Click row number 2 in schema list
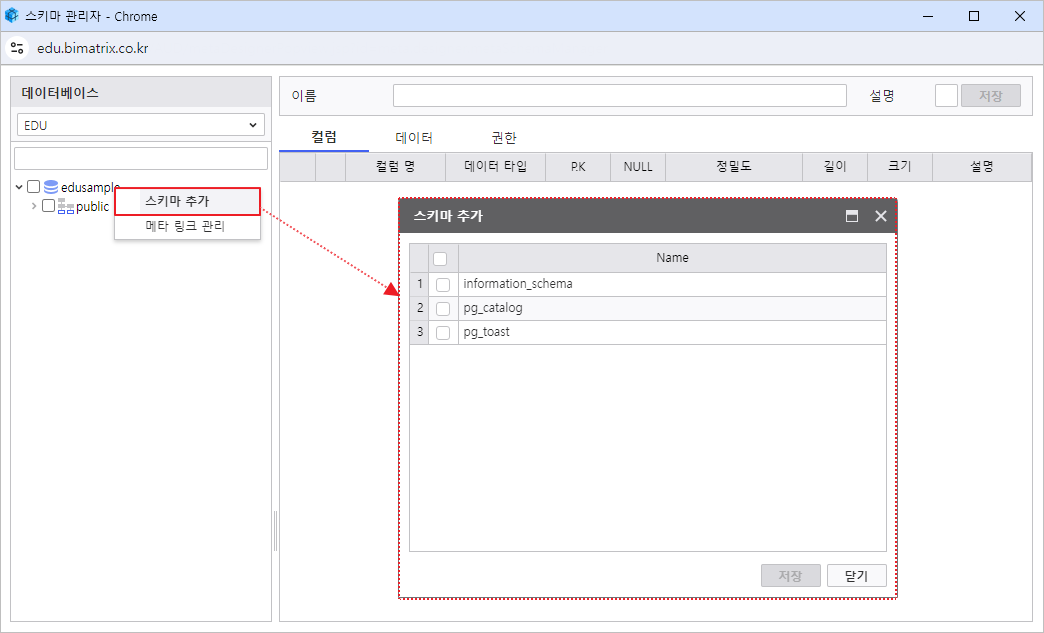This screenshot has height=633, width=1044. point(419,308)
